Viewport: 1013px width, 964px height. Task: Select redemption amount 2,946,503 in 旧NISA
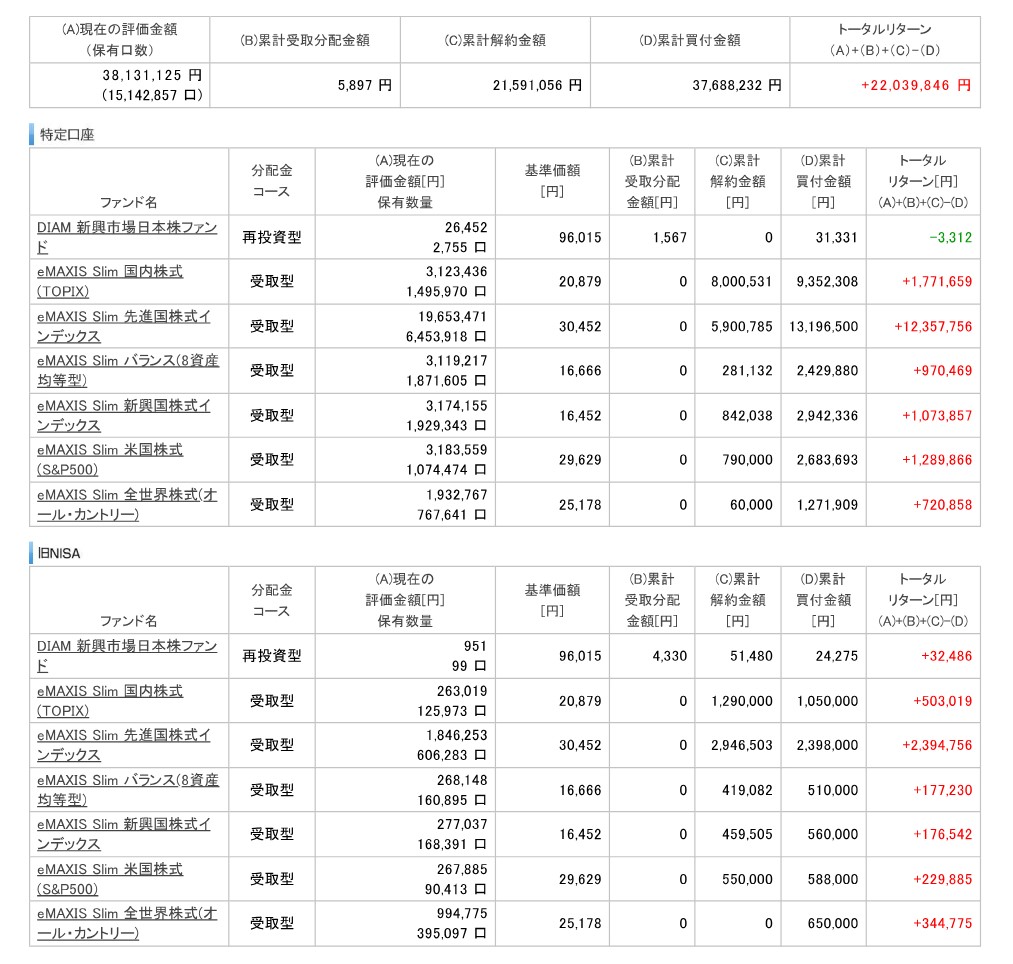(x=742, y=746)
